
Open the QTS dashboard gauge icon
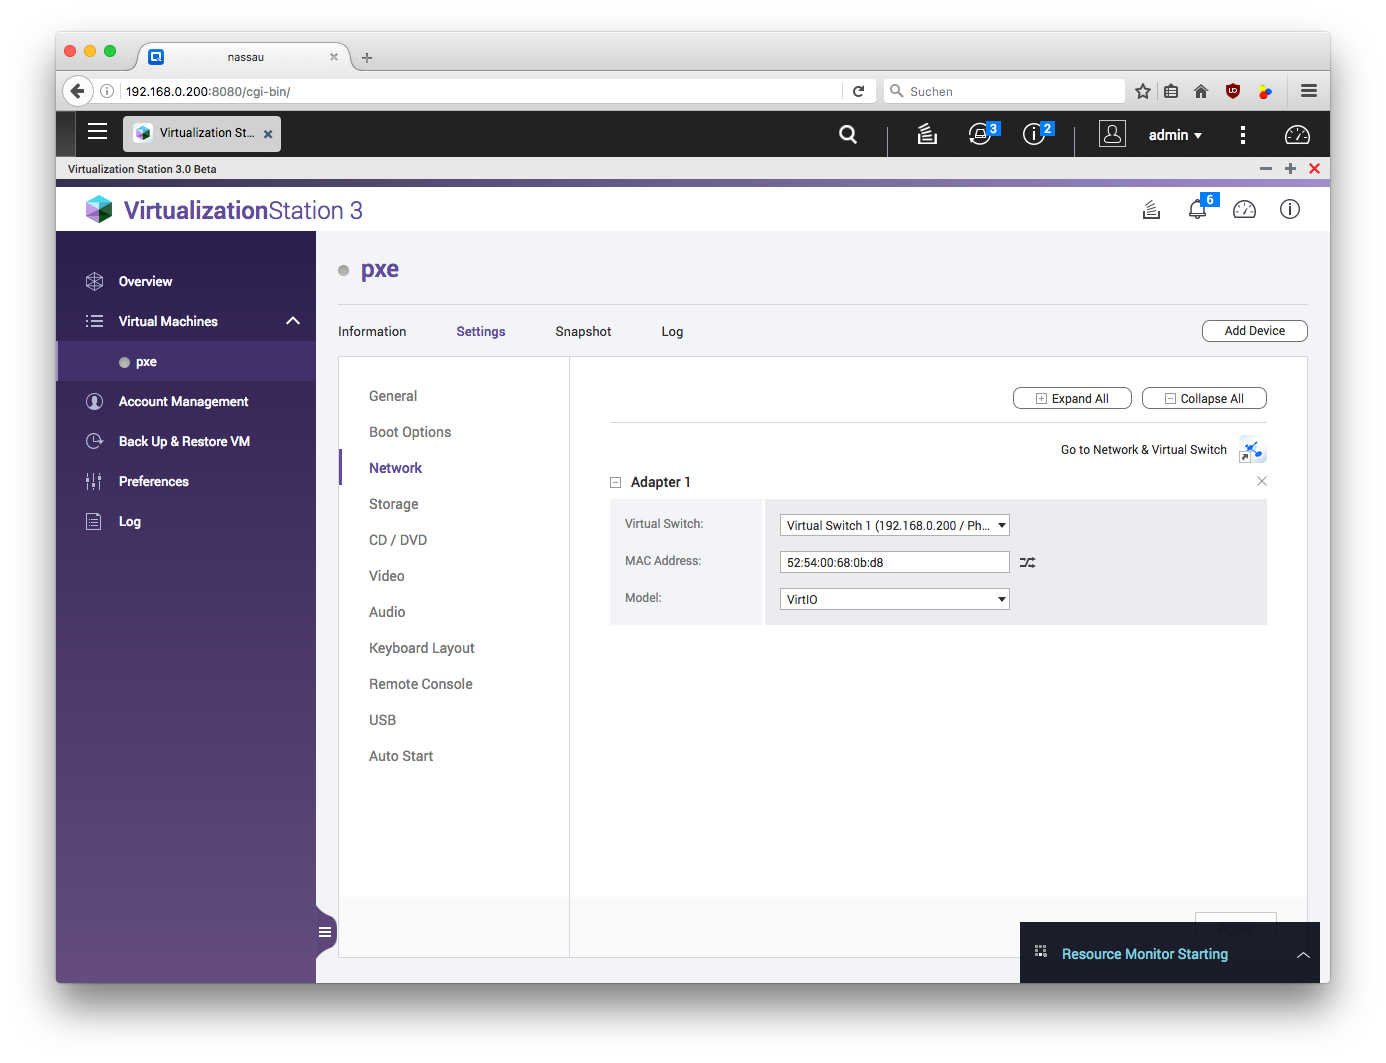click(x=1297, y=135)
